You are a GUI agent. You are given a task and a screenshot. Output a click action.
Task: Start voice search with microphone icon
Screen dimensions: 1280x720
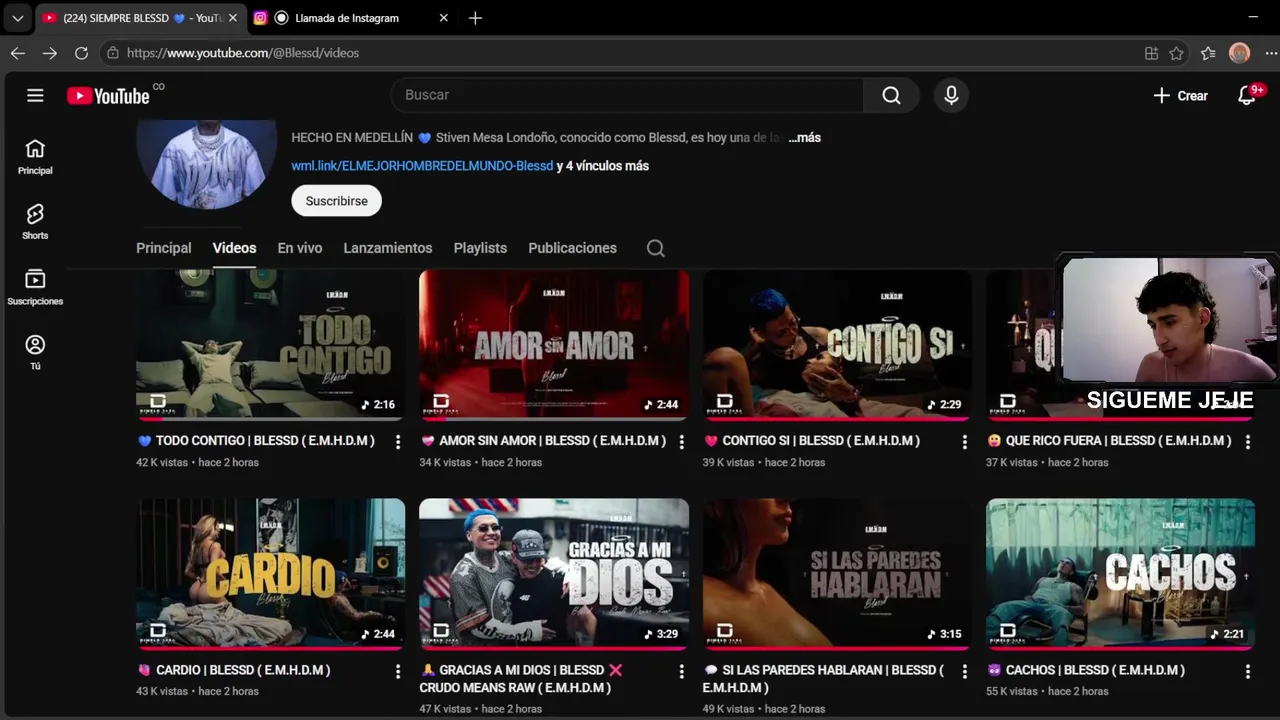951,95
